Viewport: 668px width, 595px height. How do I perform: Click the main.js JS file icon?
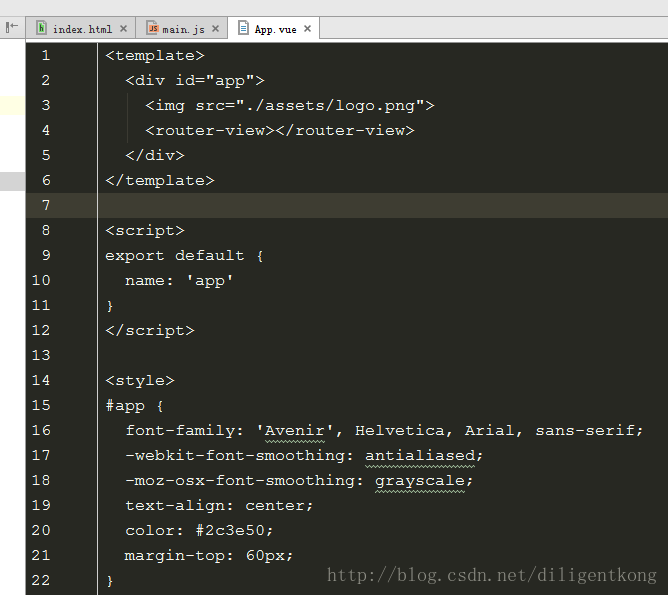coord(152,28)
